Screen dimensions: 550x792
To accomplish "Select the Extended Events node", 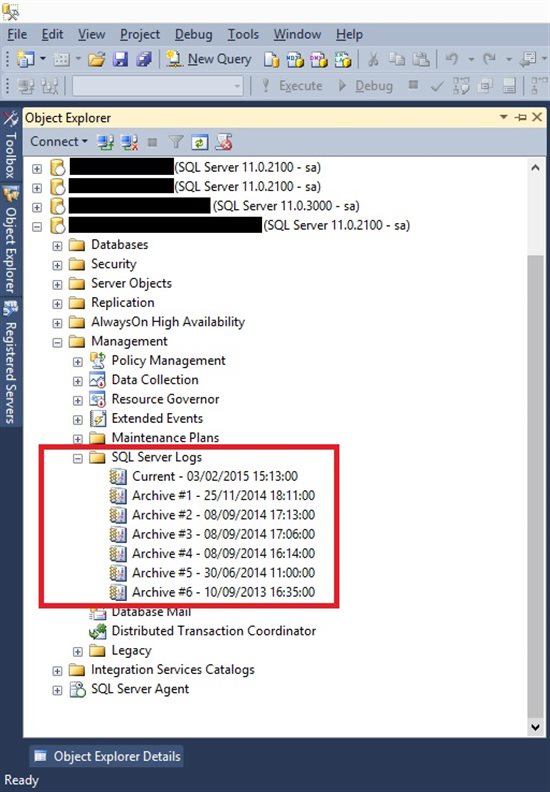I will point(157,418).
